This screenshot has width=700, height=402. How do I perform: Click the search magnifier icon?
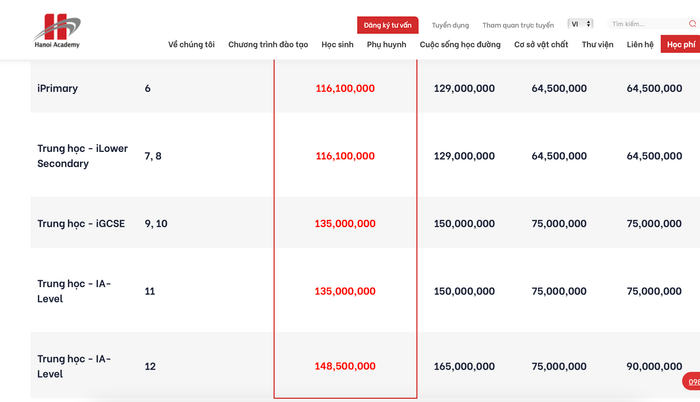pos(693,24)
